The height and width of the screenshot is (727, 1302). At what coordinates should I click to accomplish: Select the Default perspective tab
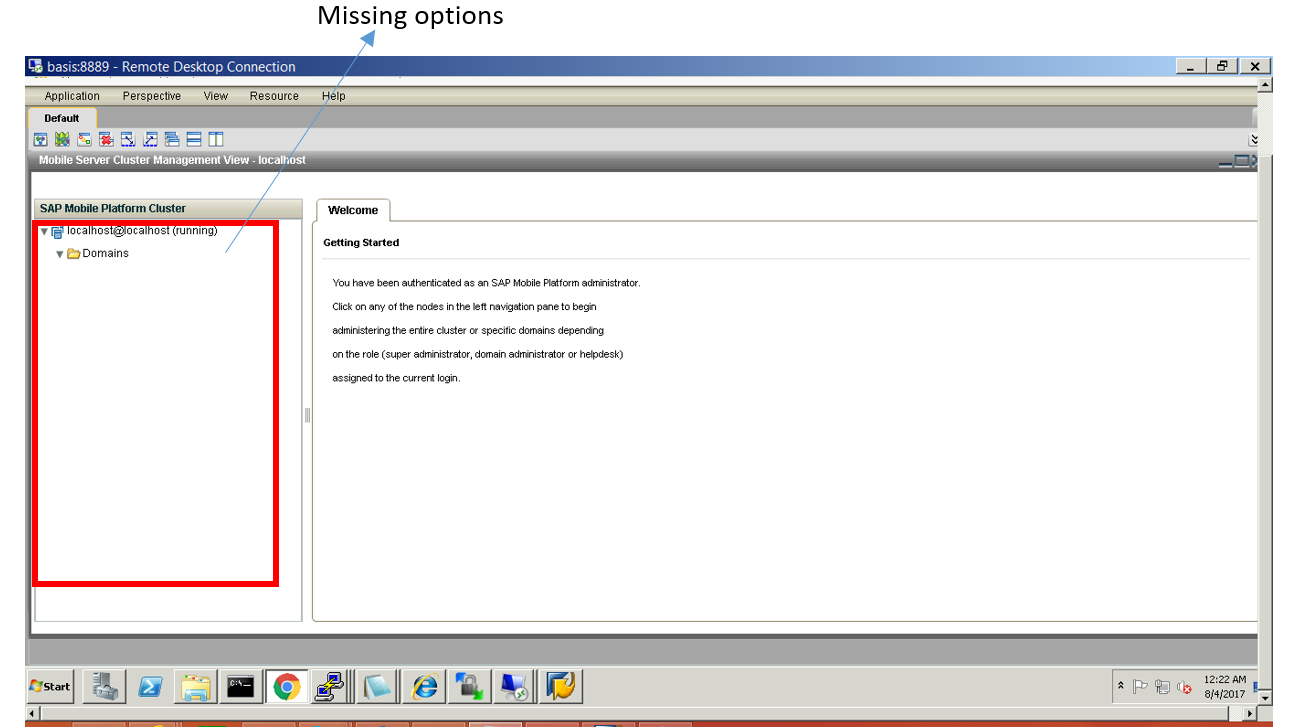tap(62, 118)
